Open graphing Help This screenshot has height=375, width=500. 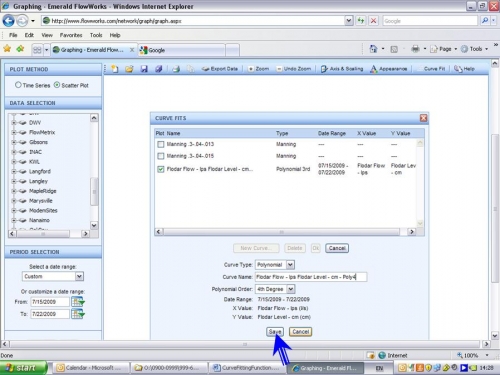[464, 69]
